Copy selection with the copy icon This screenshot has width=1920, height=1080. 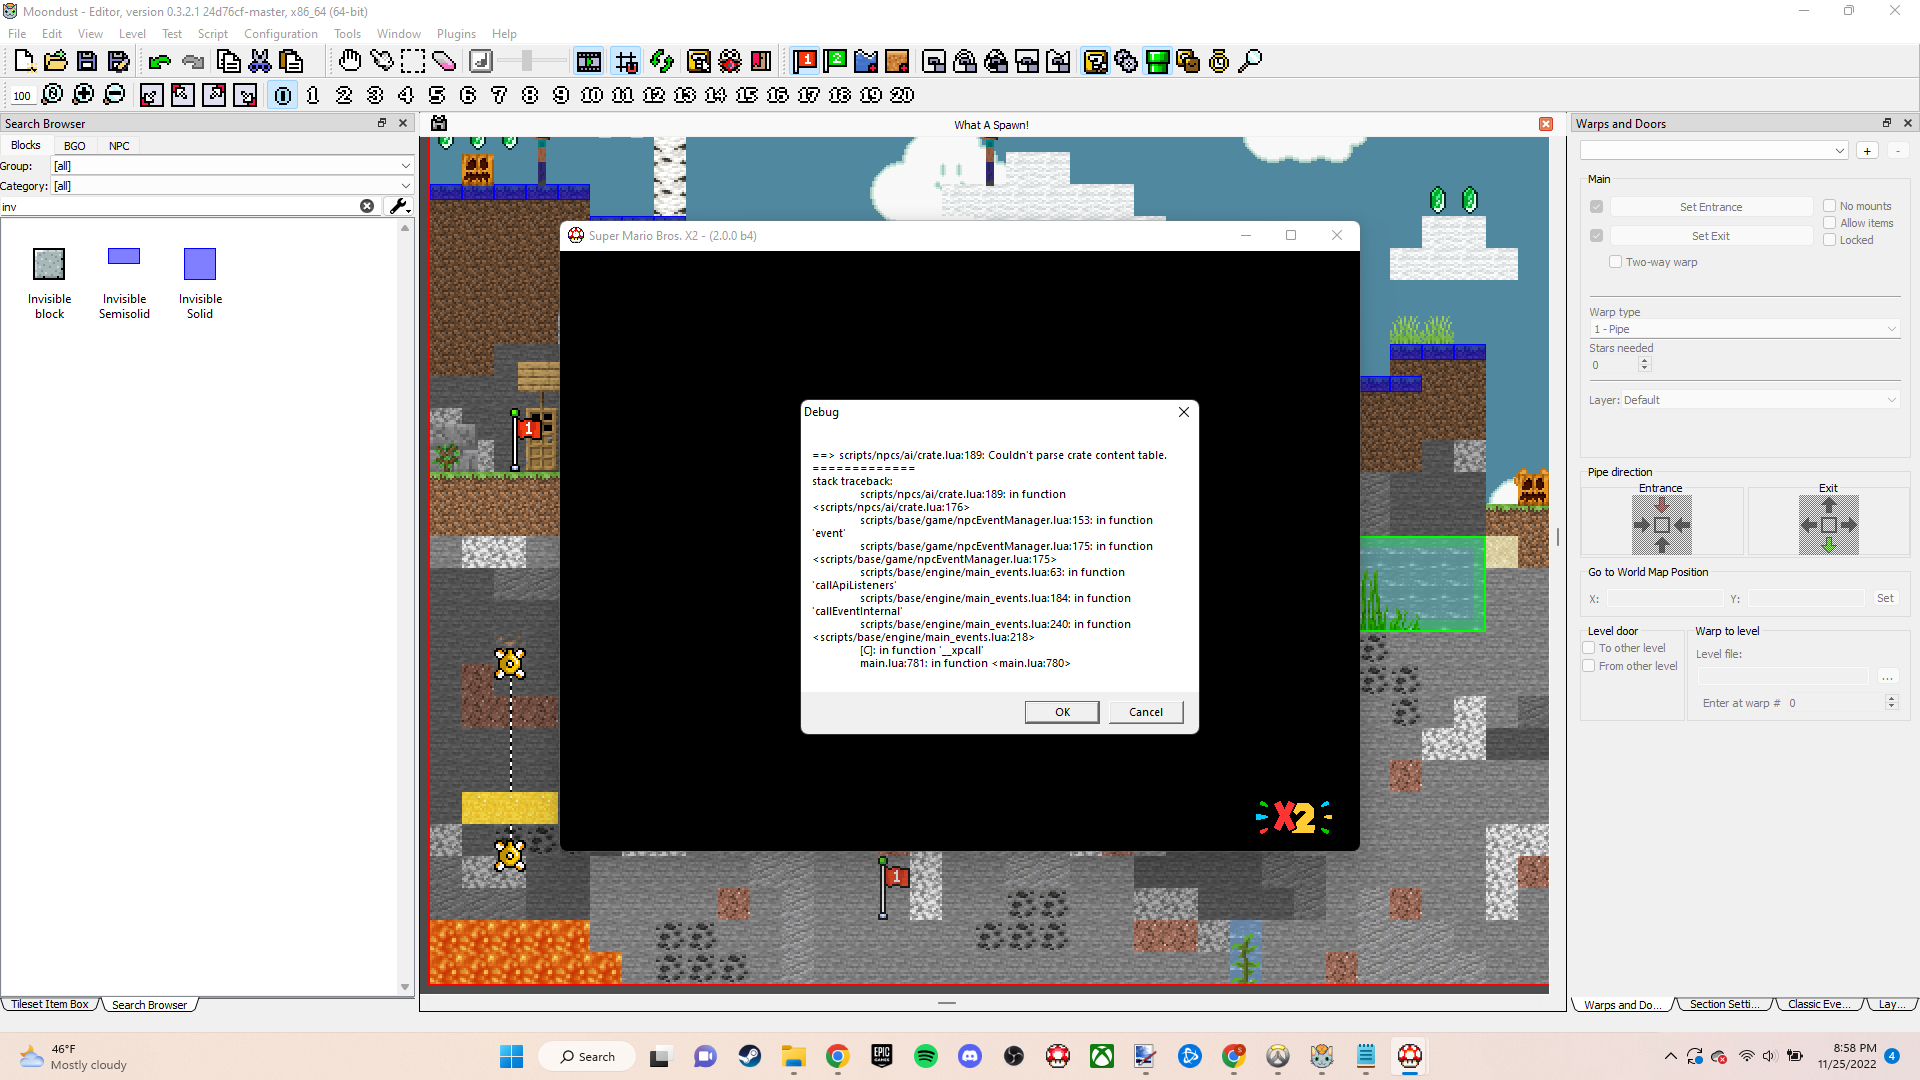[229, 62]
